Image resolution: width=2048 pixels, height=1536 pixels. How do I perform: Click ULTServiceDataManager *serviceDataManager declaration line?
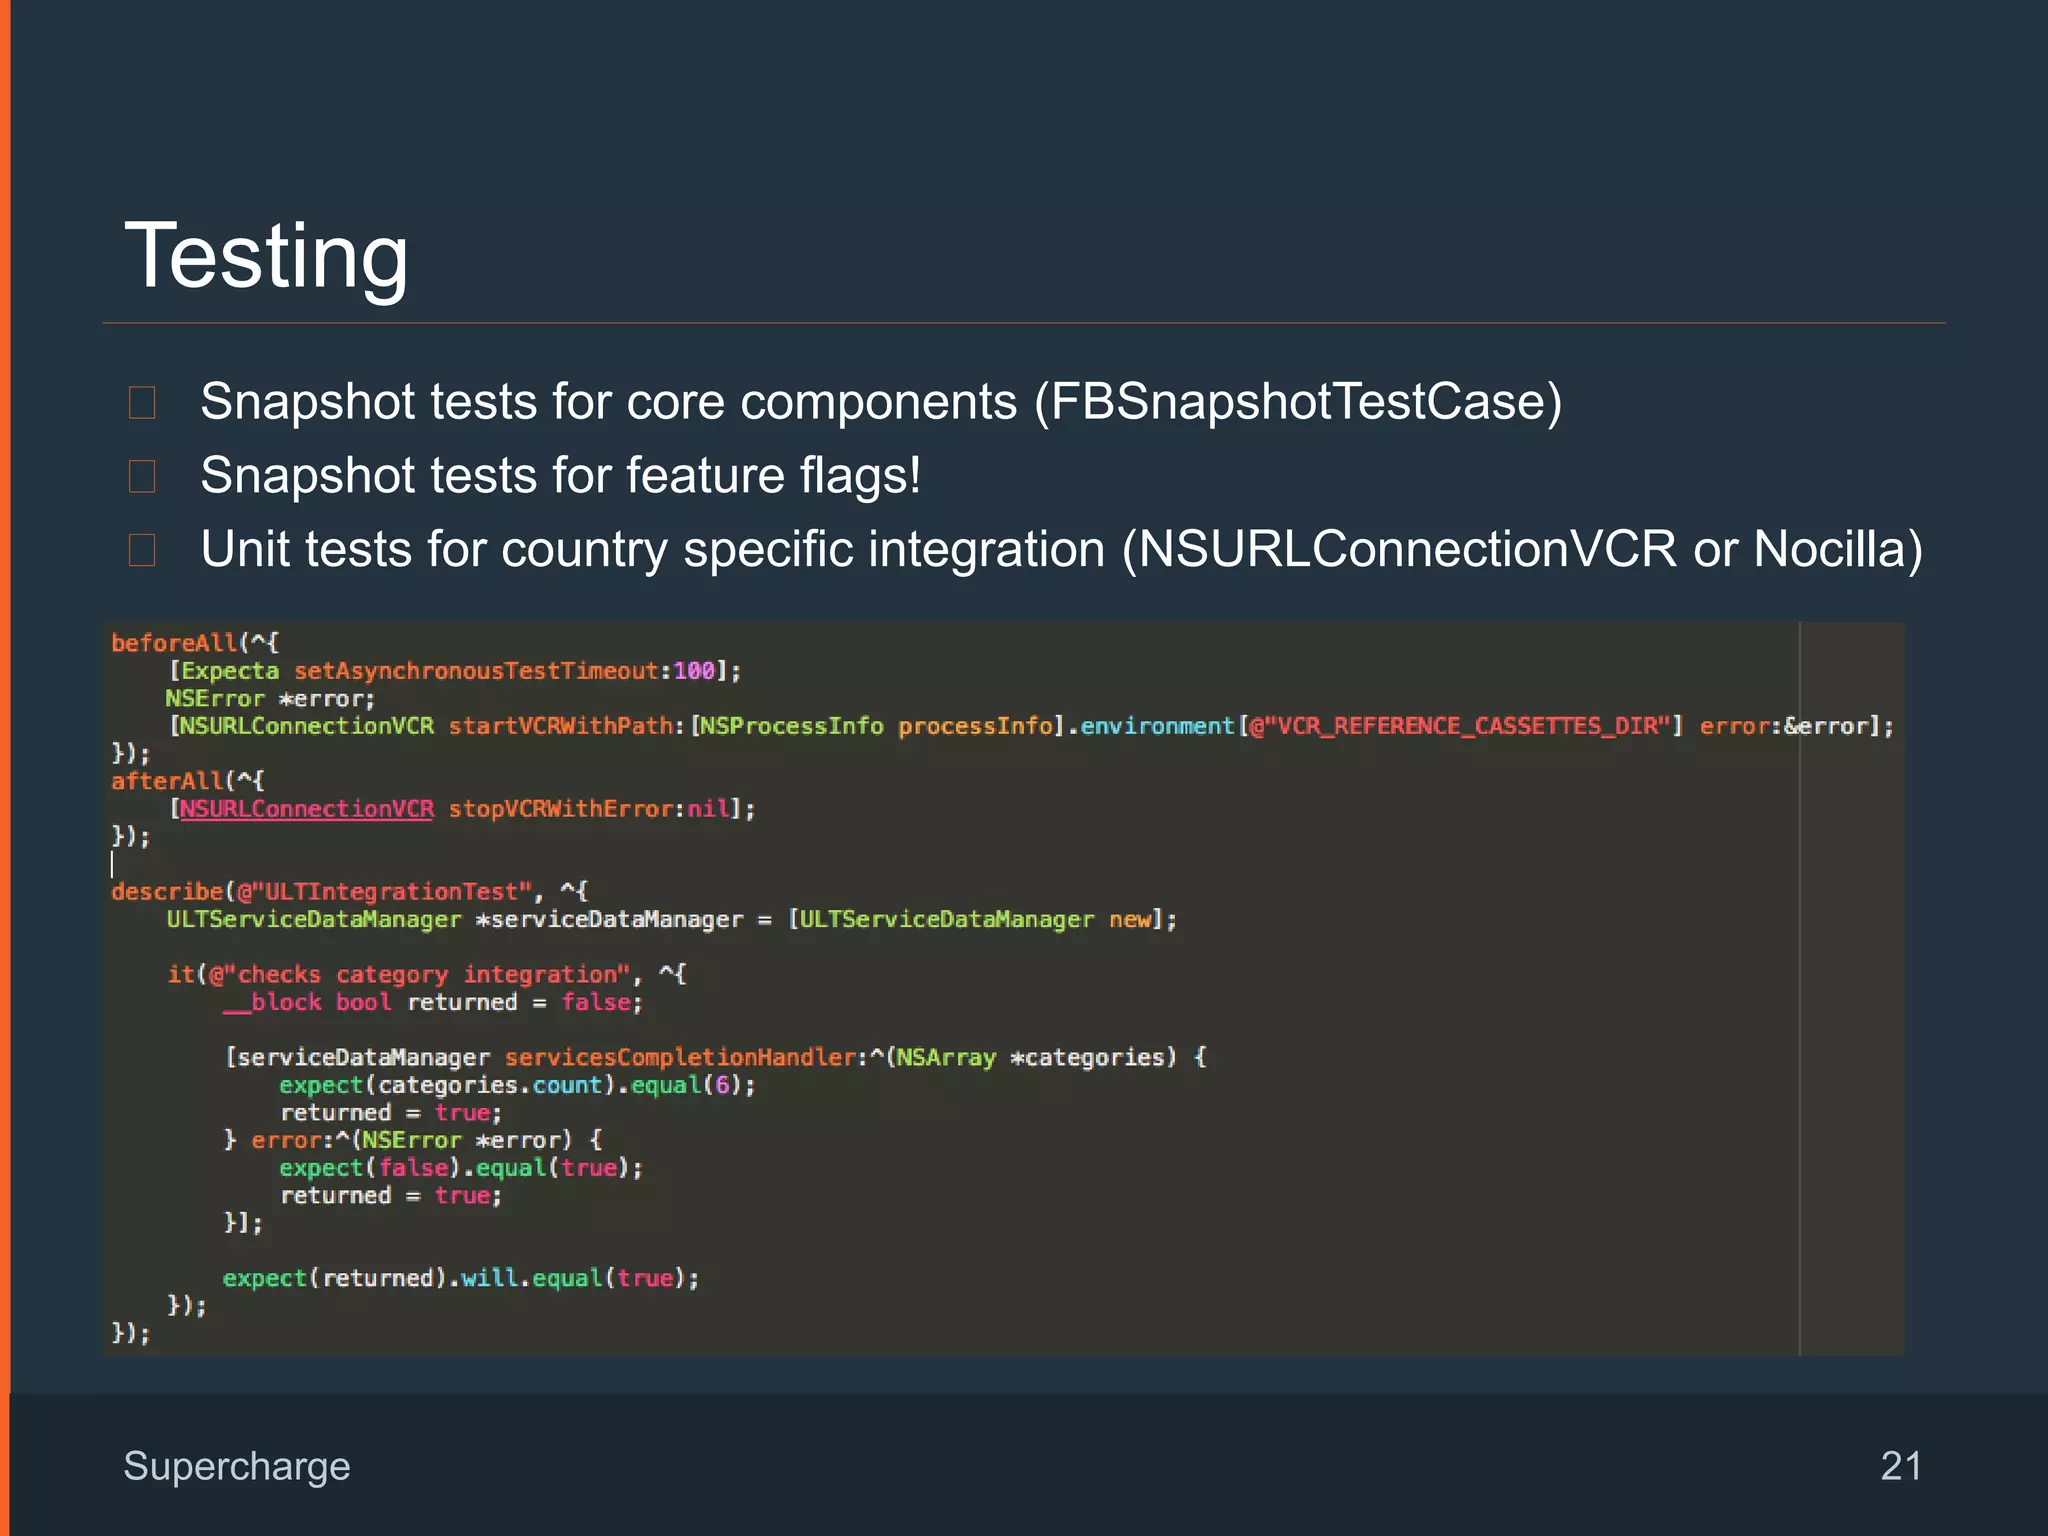[672, 919]
